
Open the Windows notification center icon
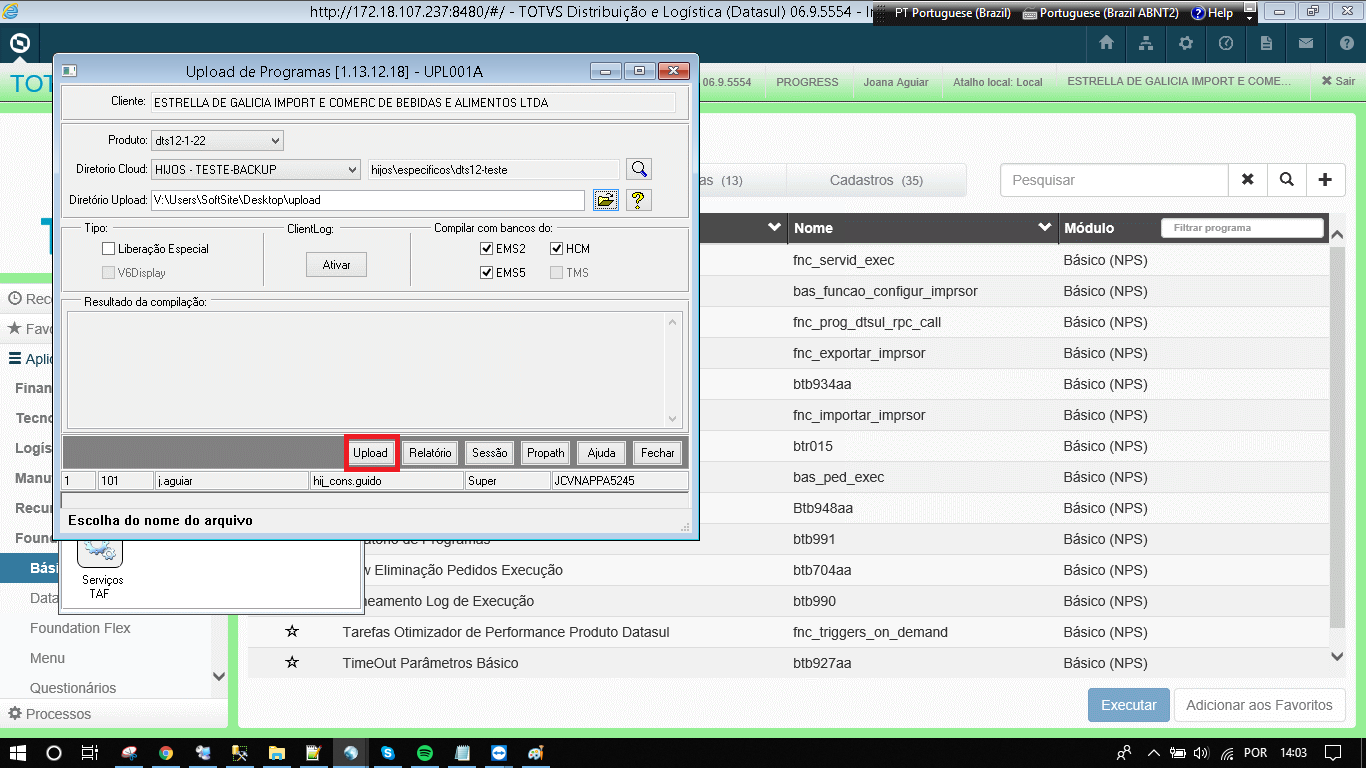pos(1332,753)
